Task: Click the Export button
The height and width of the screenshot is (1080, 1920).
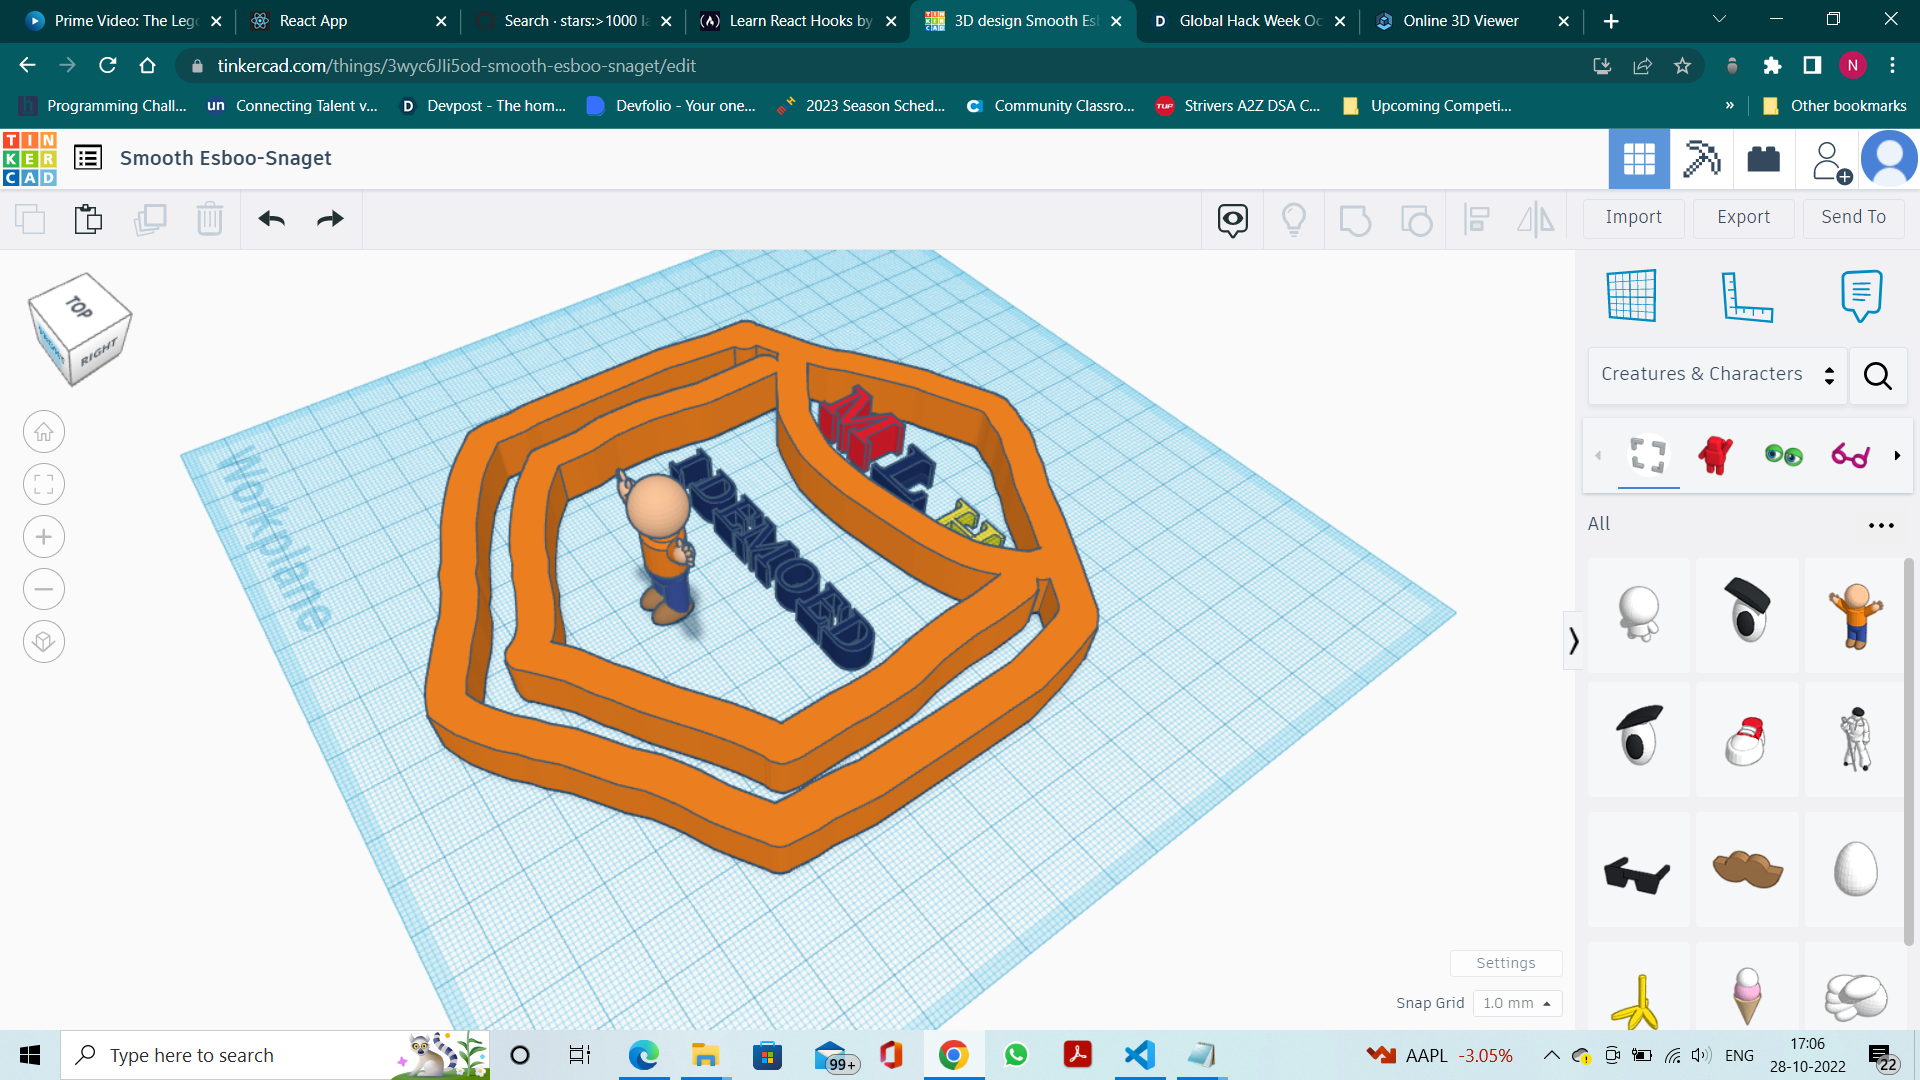Action: coord(1743,217)
